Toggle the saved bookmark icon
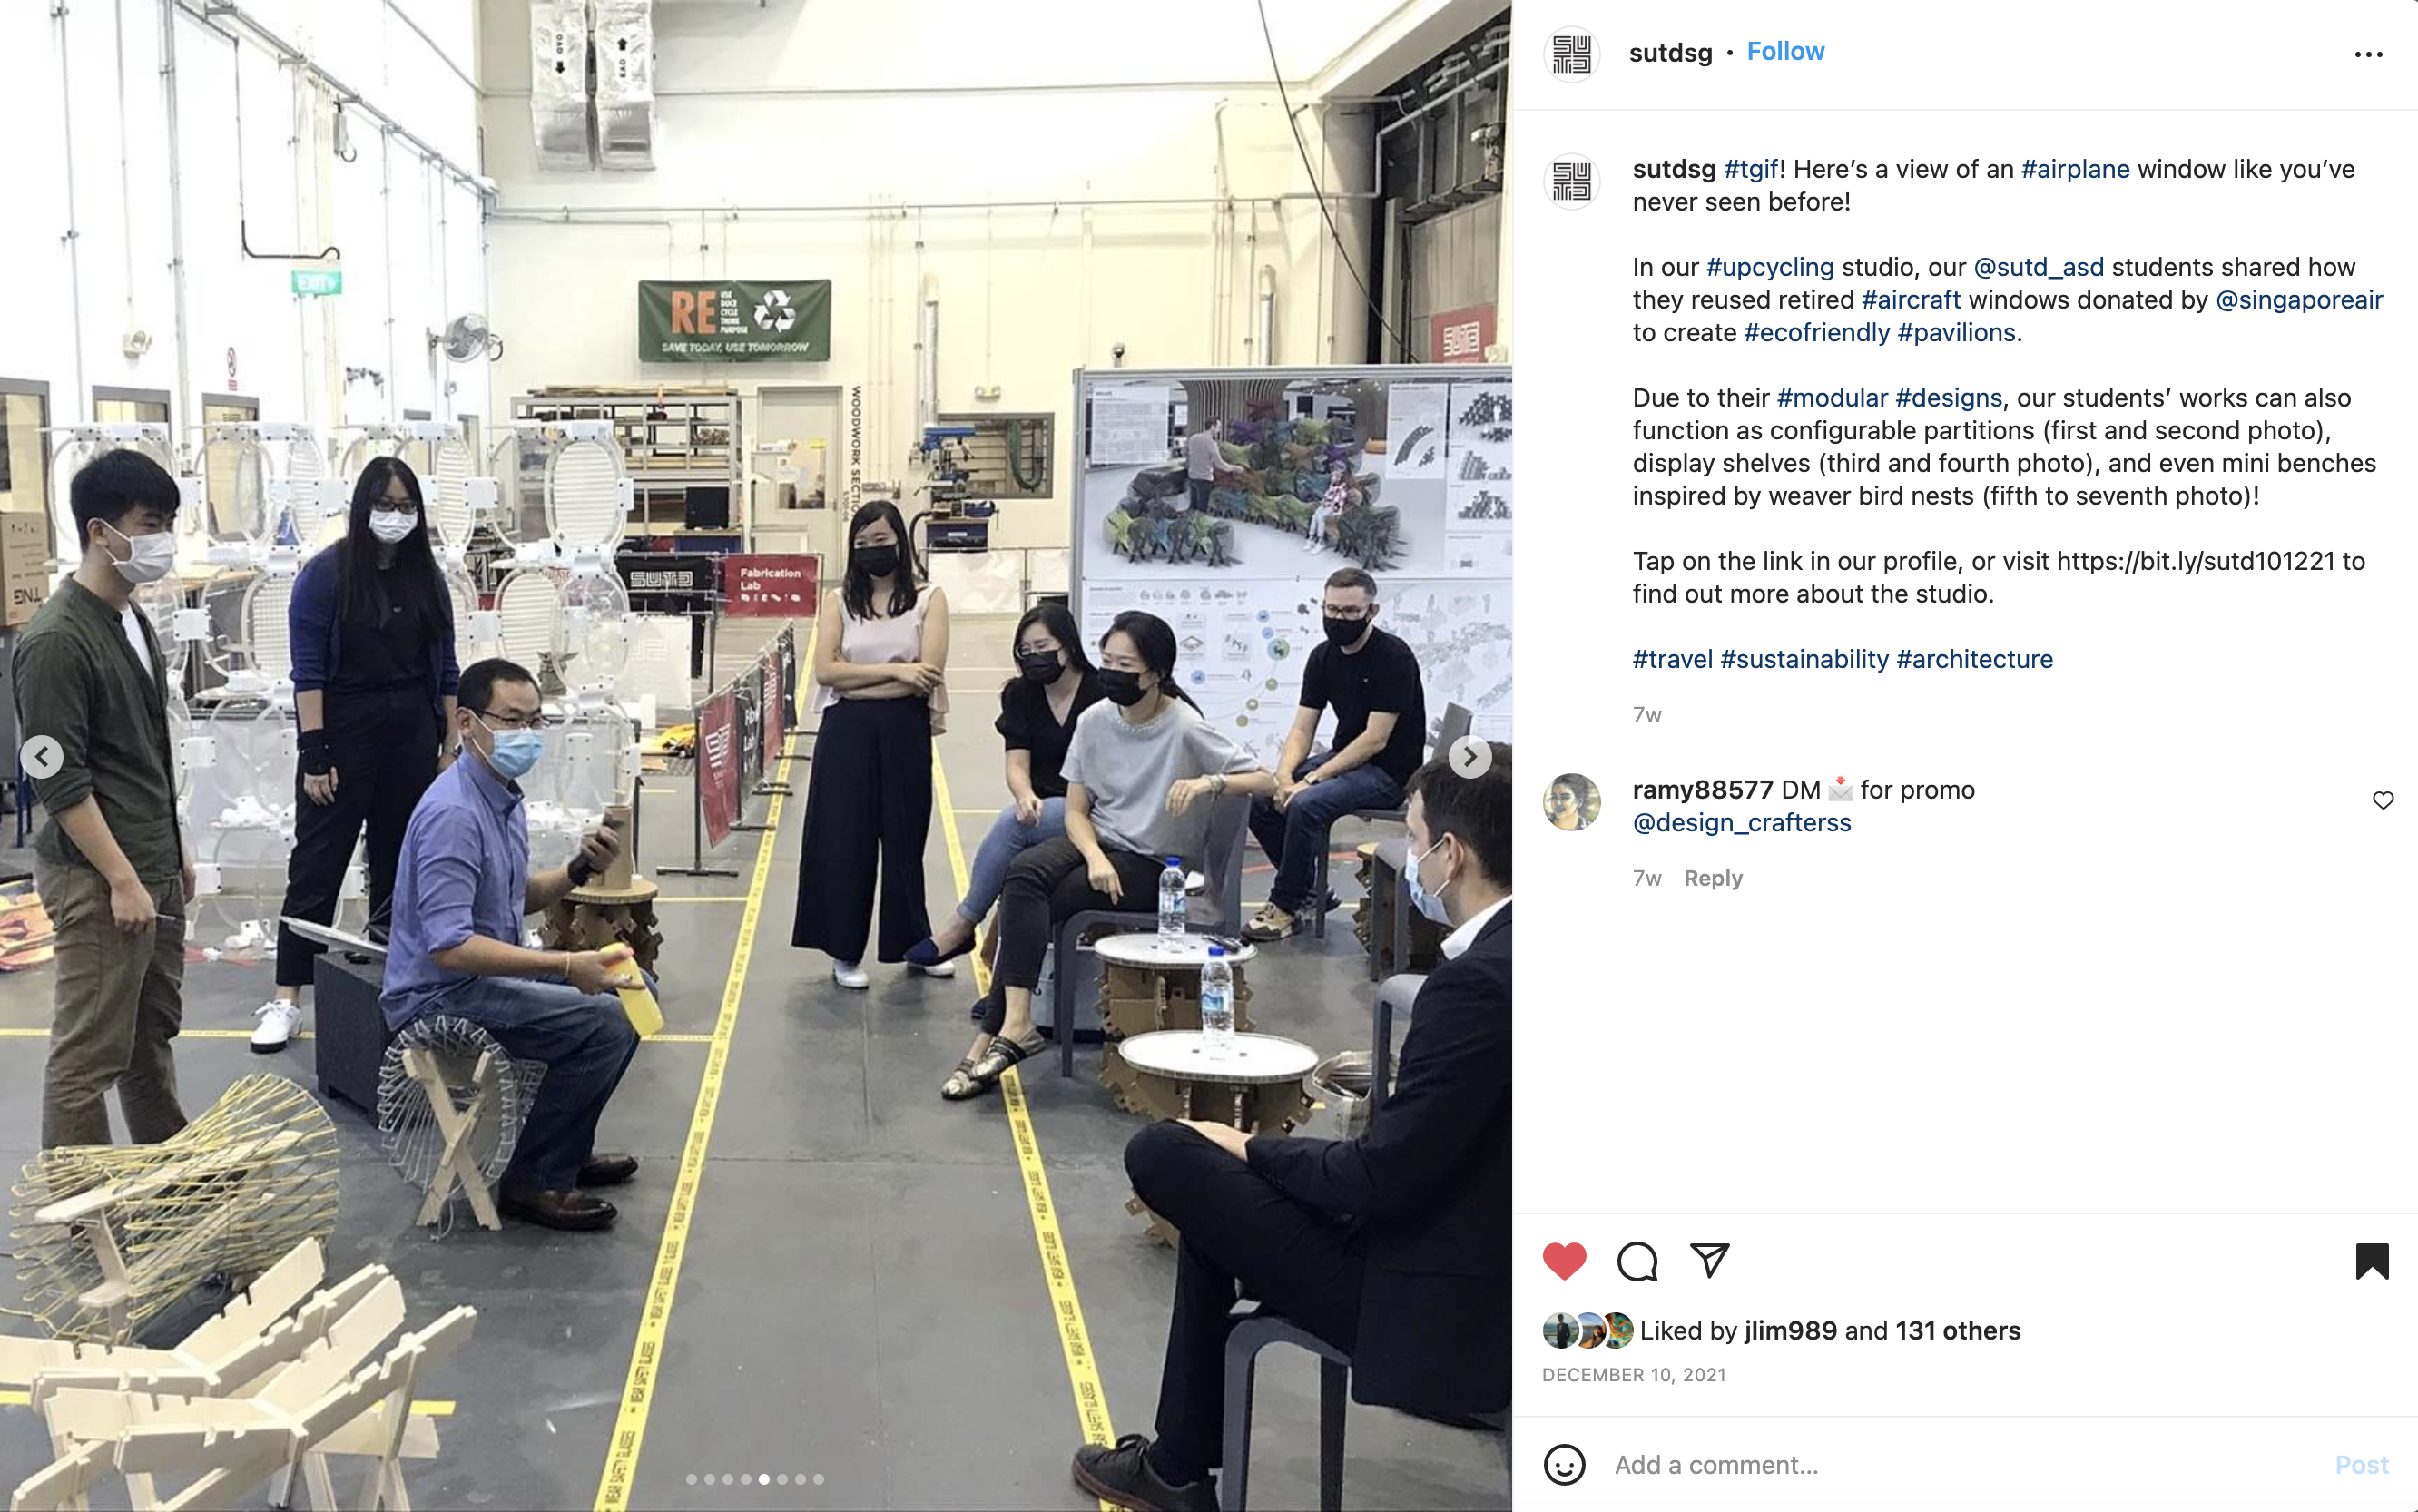This screenshot has height=1512, width=2418. point(2371,1261)
